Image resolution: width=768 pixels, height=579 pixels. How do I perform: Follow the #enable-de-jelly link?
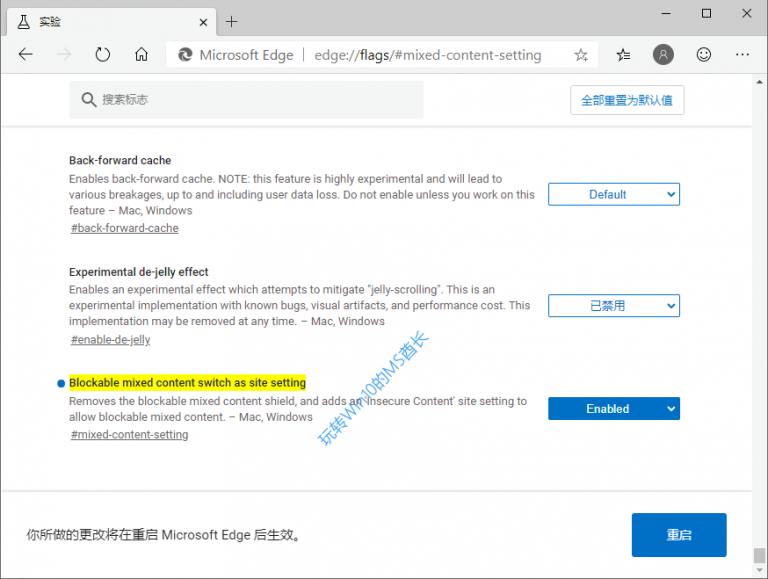[111, 339]
